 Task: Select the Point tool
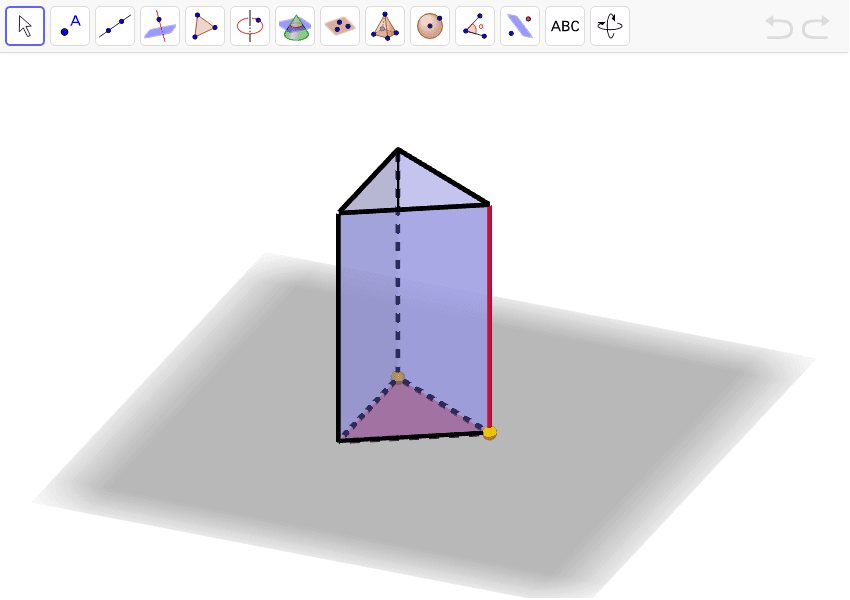(69, 25)
